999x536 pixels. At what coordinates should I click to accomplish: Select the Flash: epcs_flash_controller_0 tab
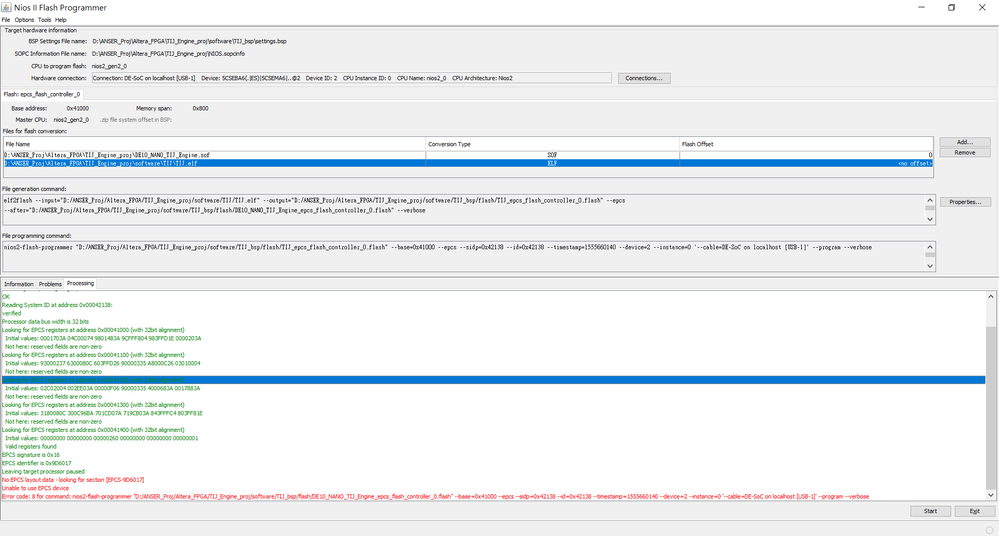click(x=42, y=94)
